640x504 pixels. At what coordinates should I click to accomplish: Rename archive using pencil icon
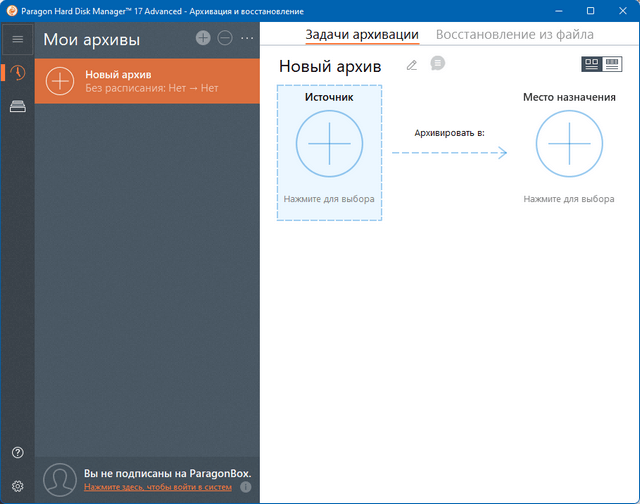tap(411, 65)
